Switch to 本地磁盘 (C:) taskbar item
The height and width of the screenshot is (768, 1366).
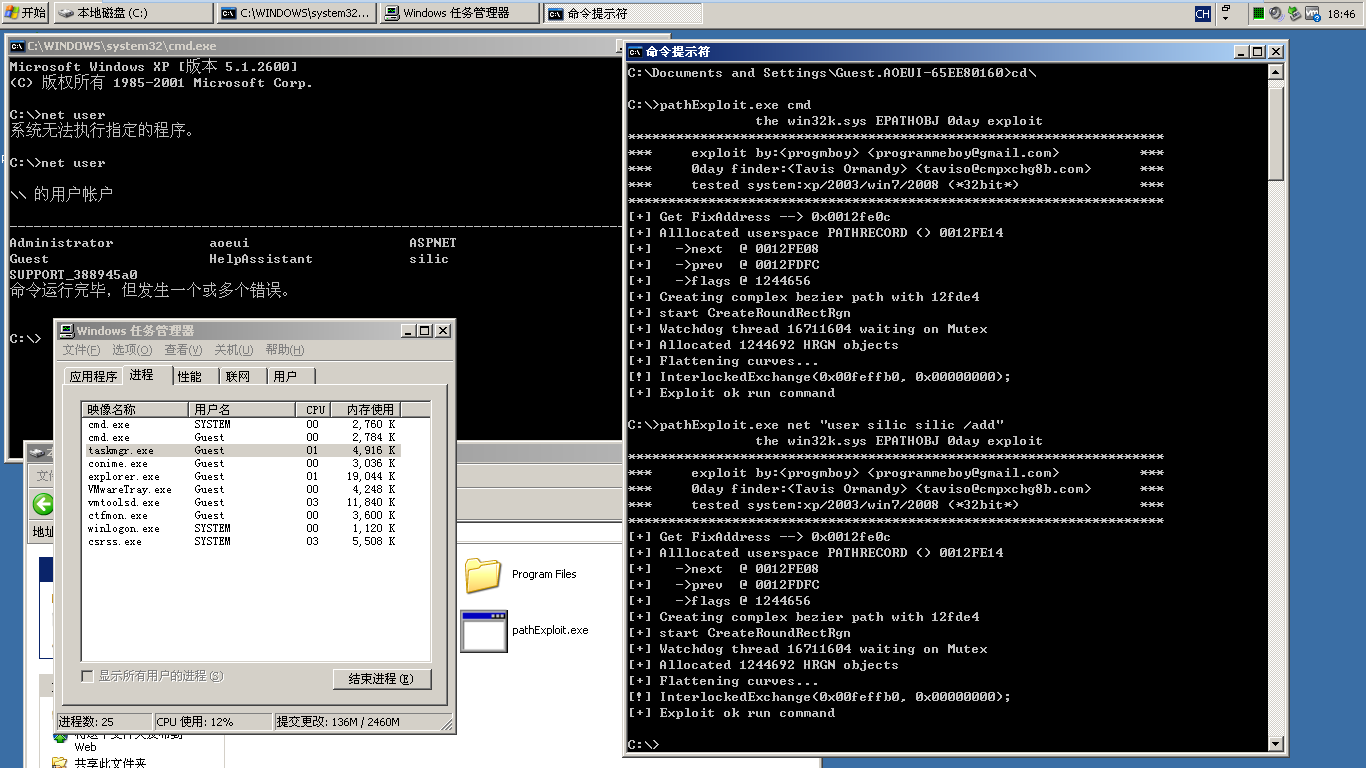pyautogui.click(x=133, y=13)
